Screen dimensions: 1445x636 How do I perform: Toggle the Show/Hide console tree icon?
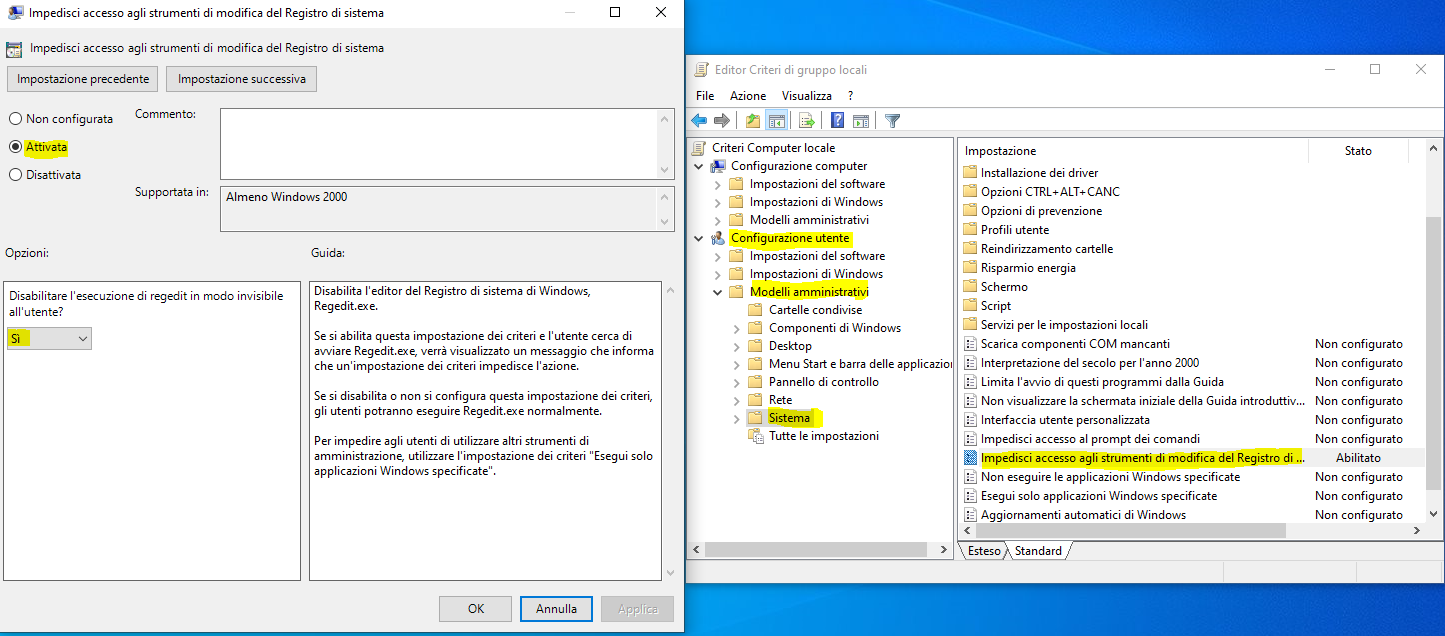pyautogui.click(x=776, y=121)
